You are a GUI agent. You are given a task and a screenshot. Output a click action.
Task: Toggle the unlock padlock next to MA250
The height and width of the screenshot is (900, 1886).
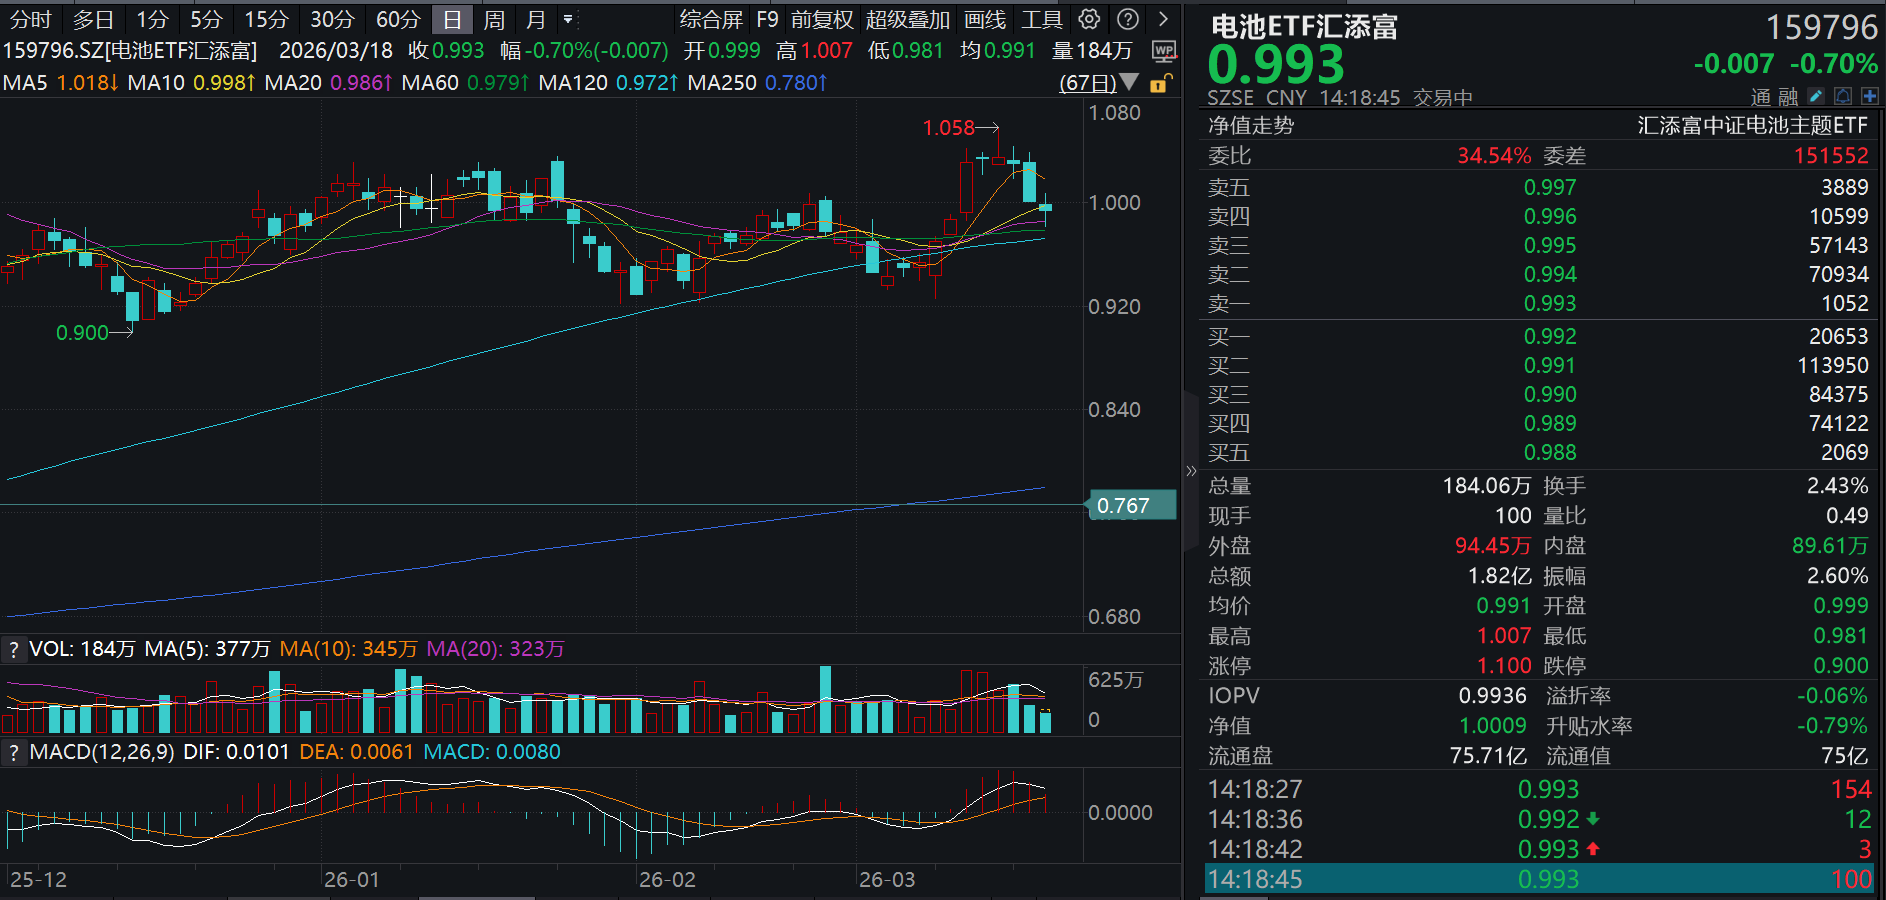coord(1160,83)
